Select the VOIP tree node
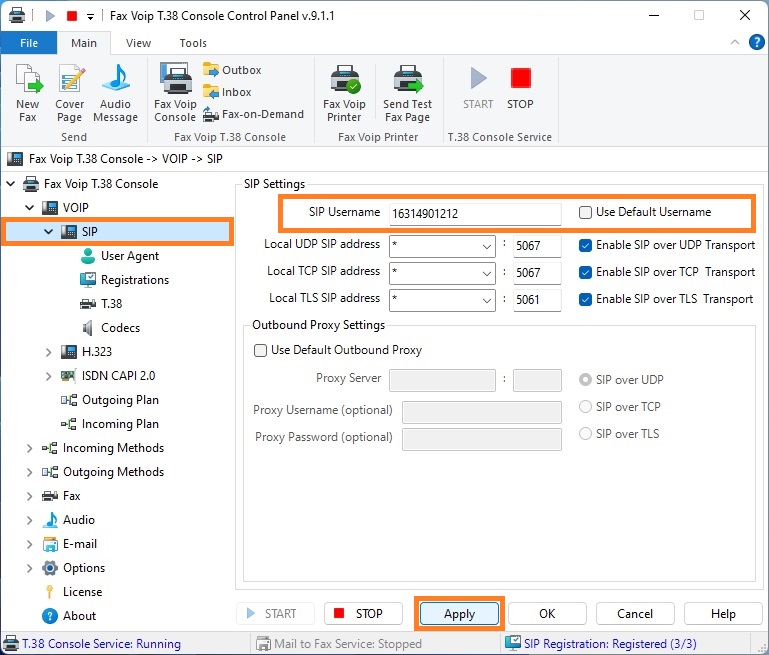Screen dimensions: 769x655 65,208
